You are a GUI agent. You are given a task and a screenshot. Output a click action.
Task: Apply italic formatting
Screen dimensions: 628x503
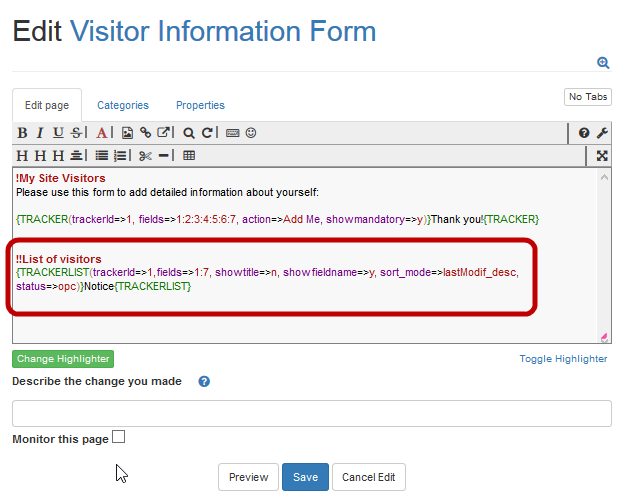[40, 132]
